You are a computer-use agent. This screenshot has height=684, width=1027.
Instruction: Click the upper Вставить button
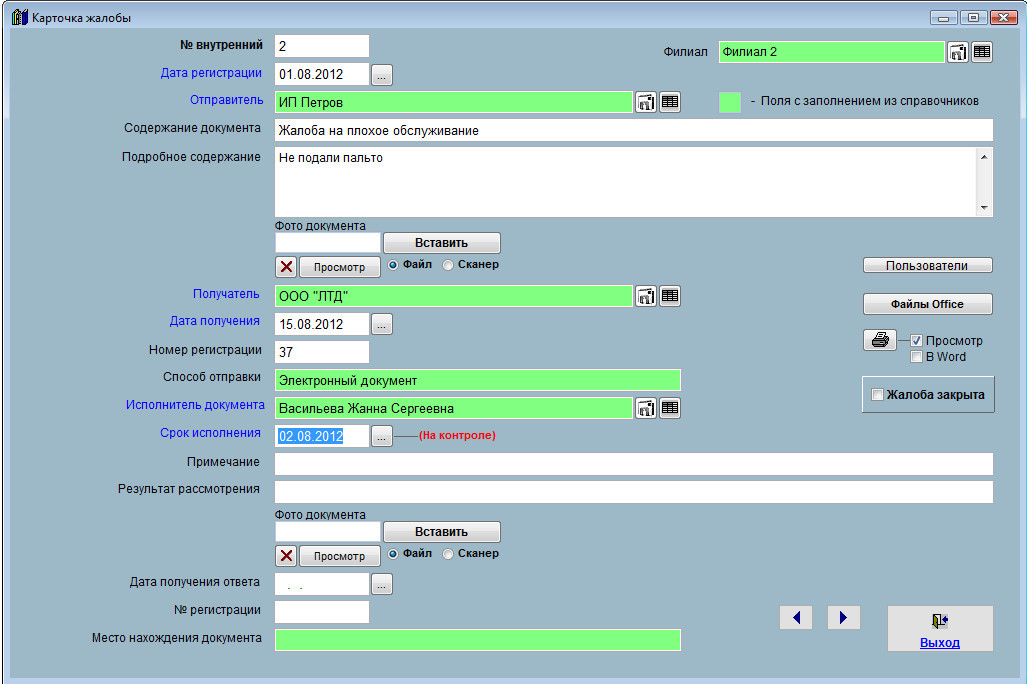click(x=441, y=242)
